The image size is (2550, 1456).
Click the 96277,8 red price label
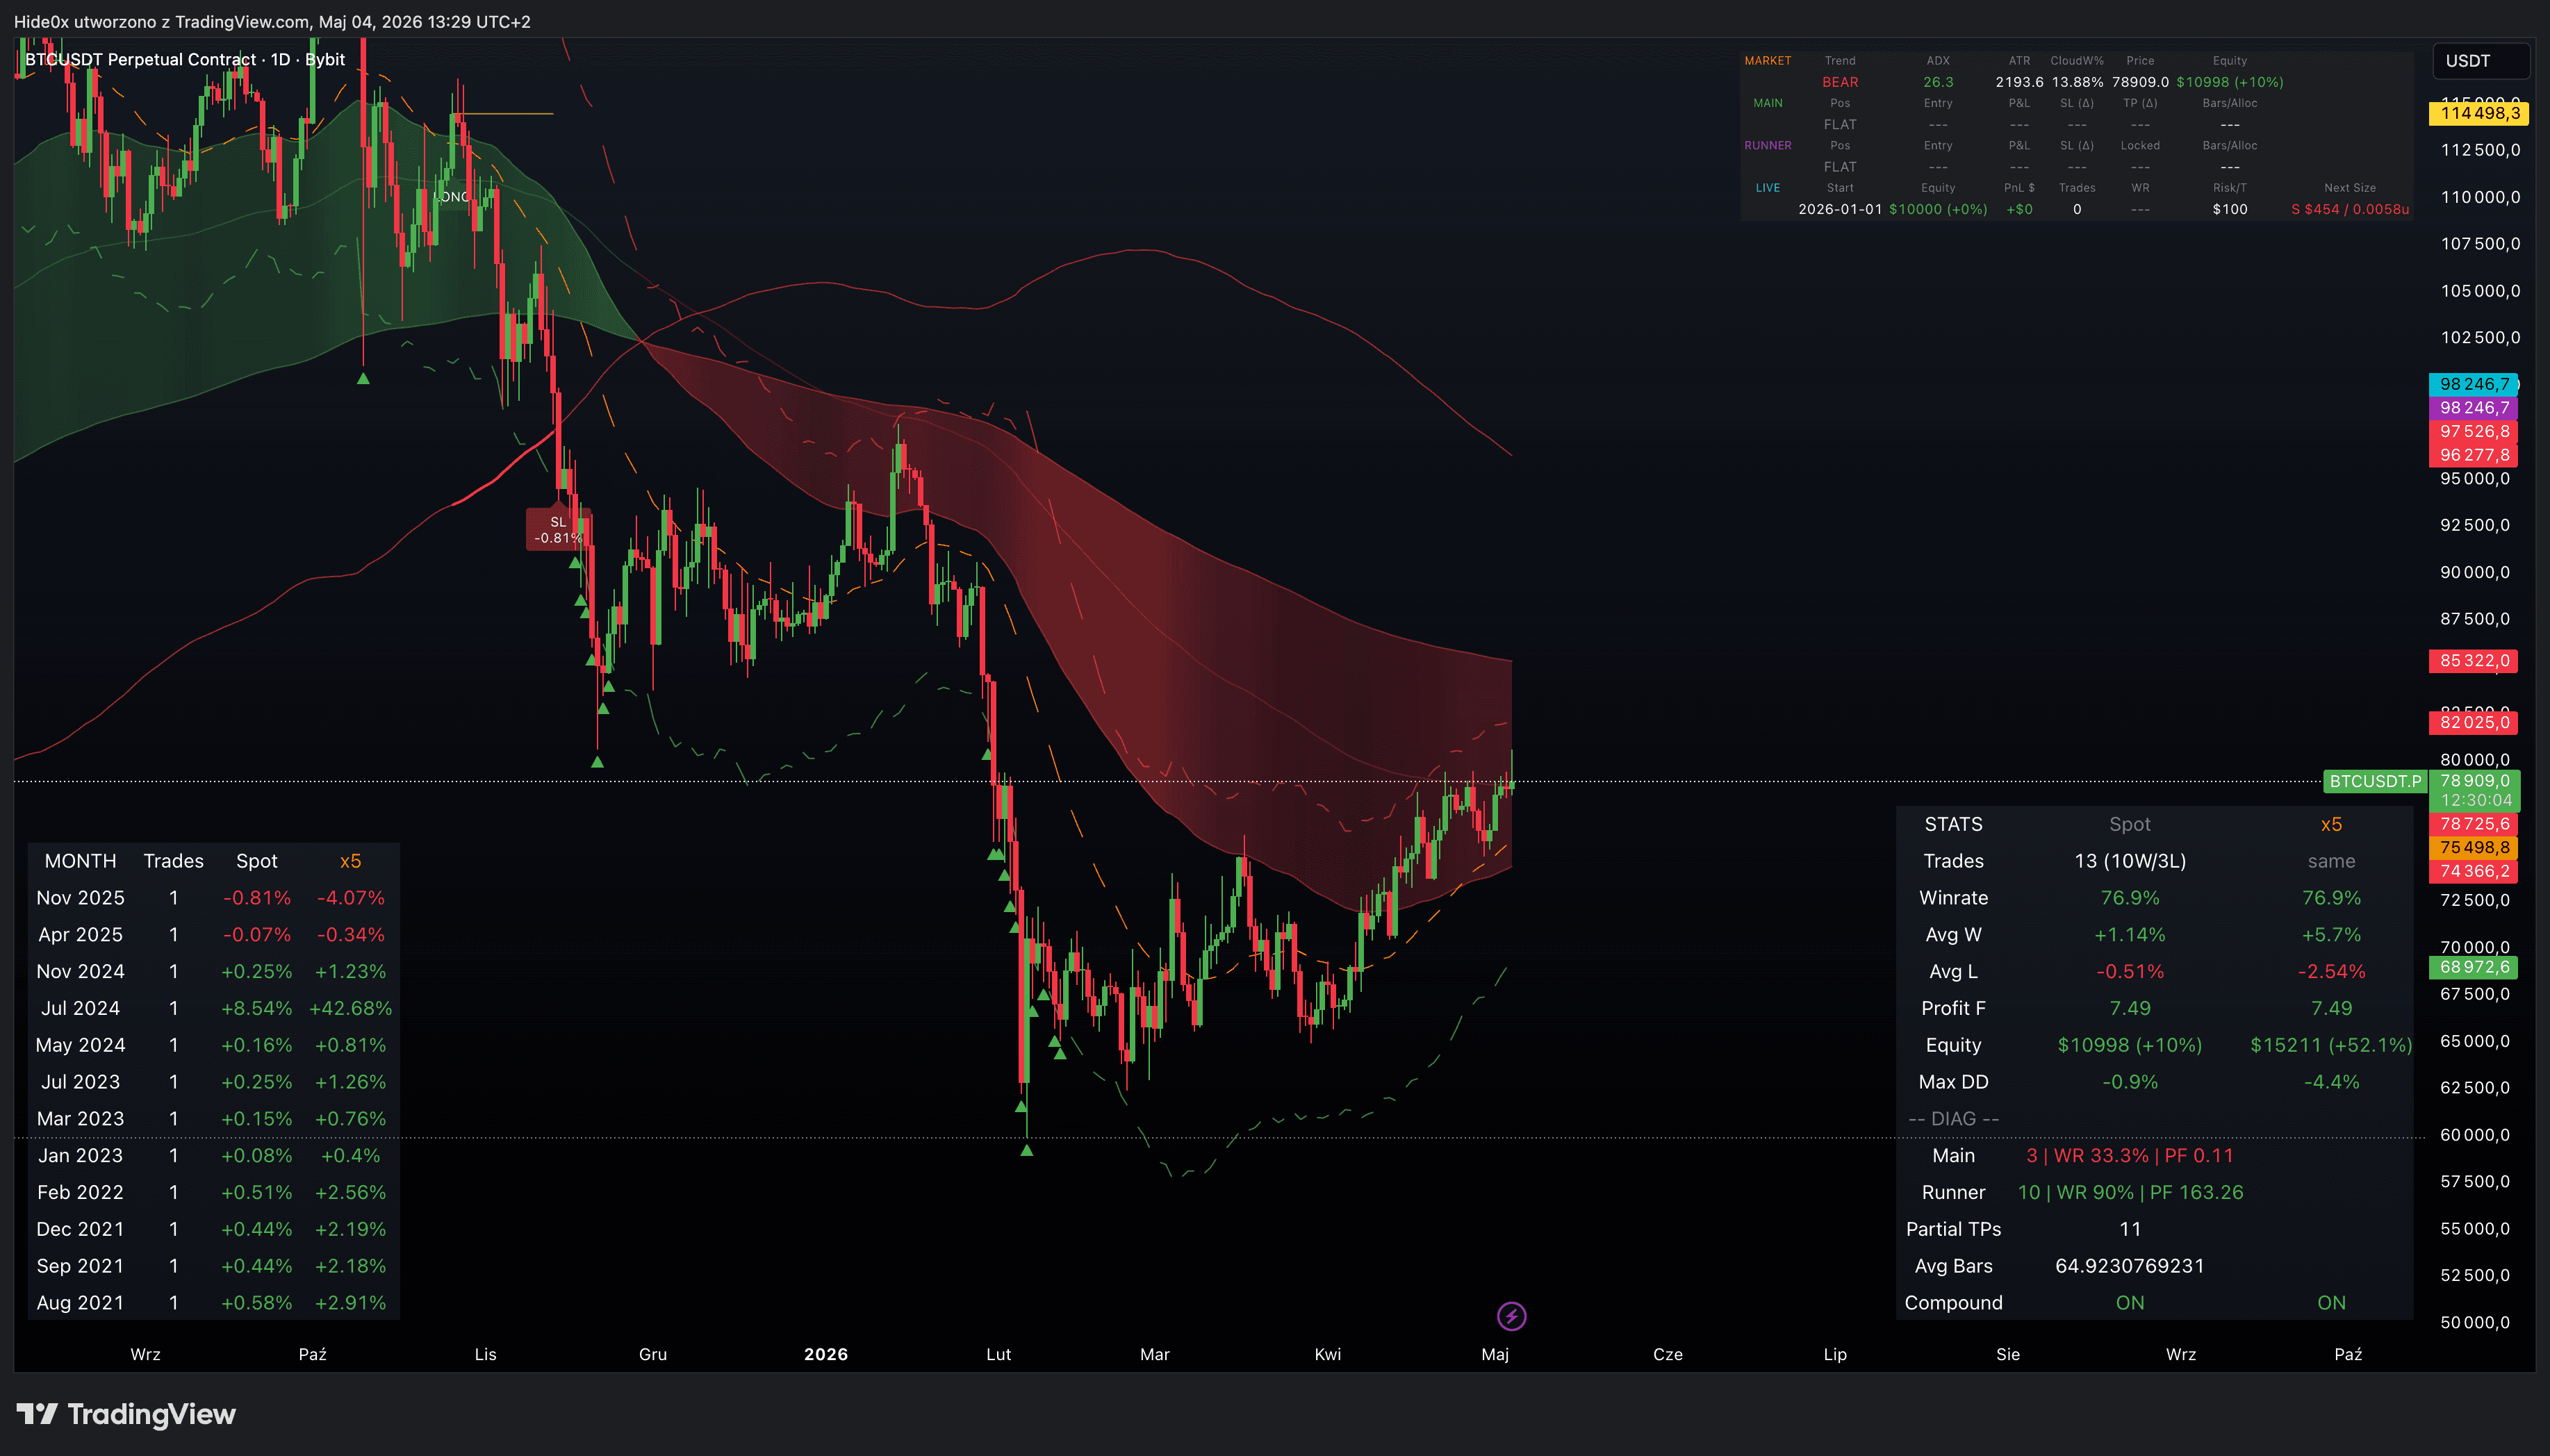tap(2473, 455)
